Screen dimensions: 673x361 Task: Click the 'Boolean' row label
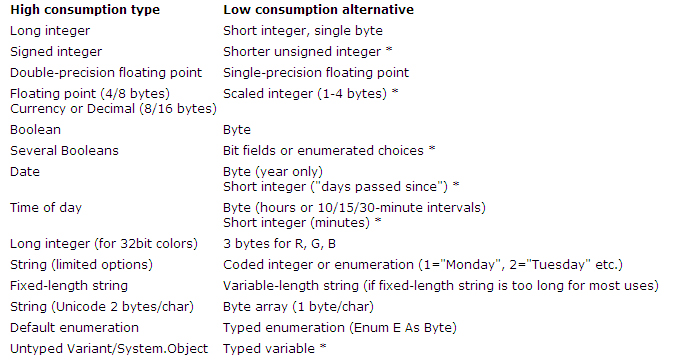coord(36,130)
